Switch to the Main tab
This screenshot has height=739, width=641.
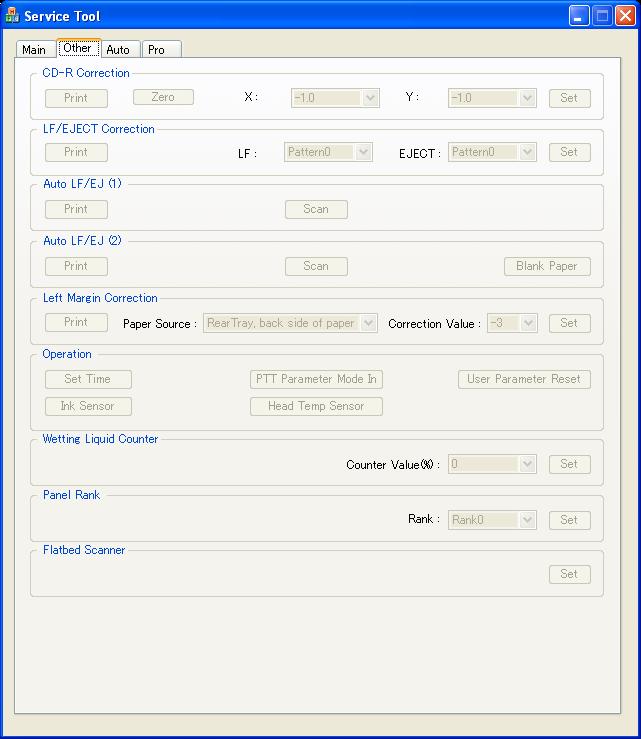[34, 50]
